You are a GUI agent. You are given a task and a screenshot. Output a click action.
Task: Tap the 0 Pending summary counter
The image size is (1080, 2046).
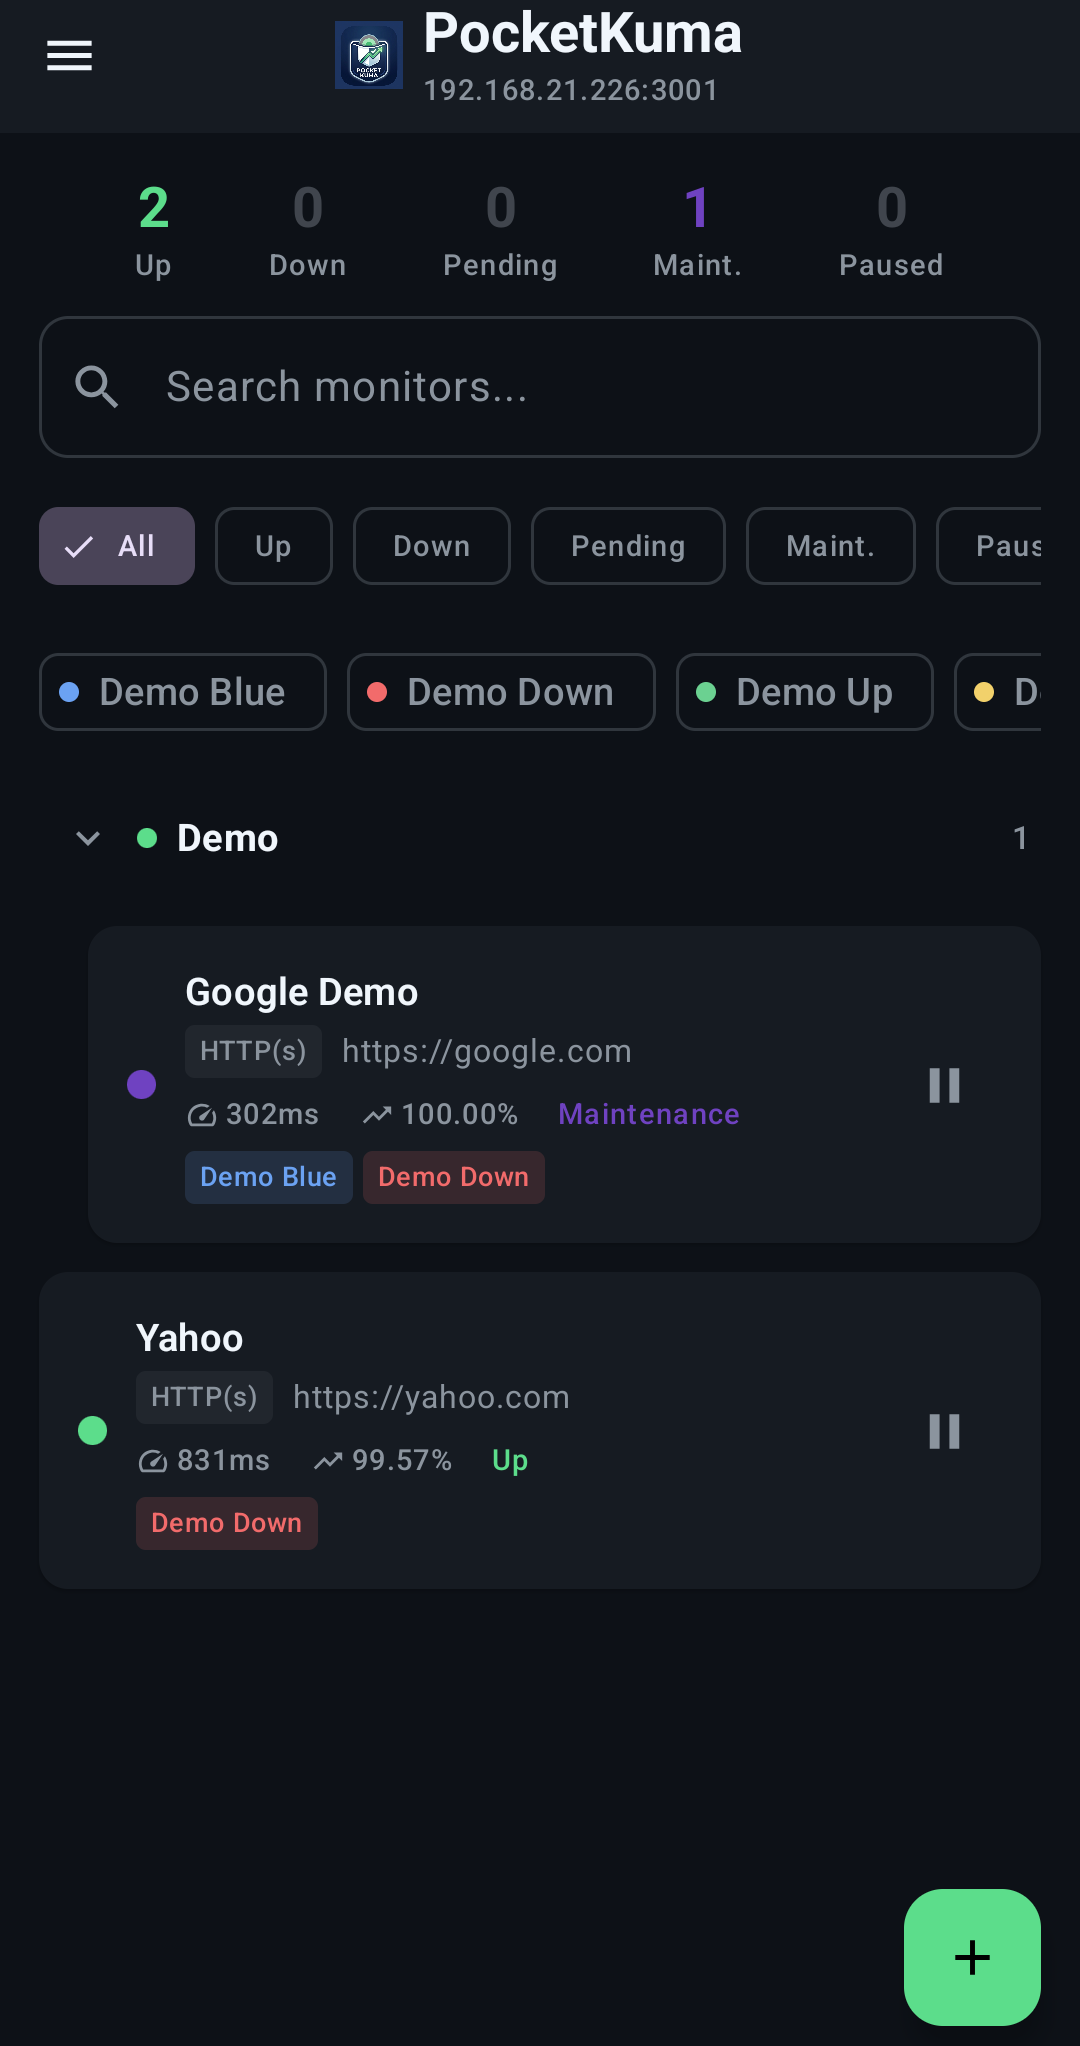click(x=501, y=230)
